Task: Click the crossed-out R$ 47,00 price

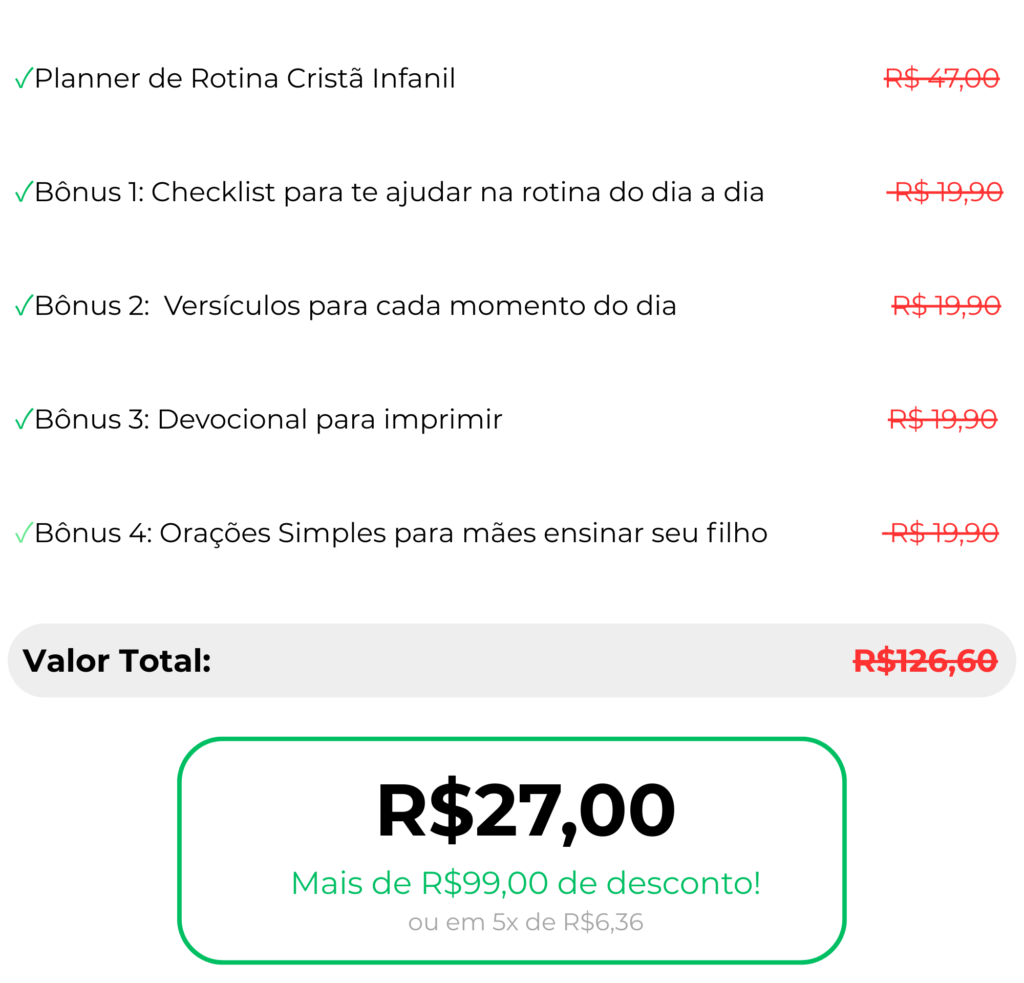Action: 942,78
